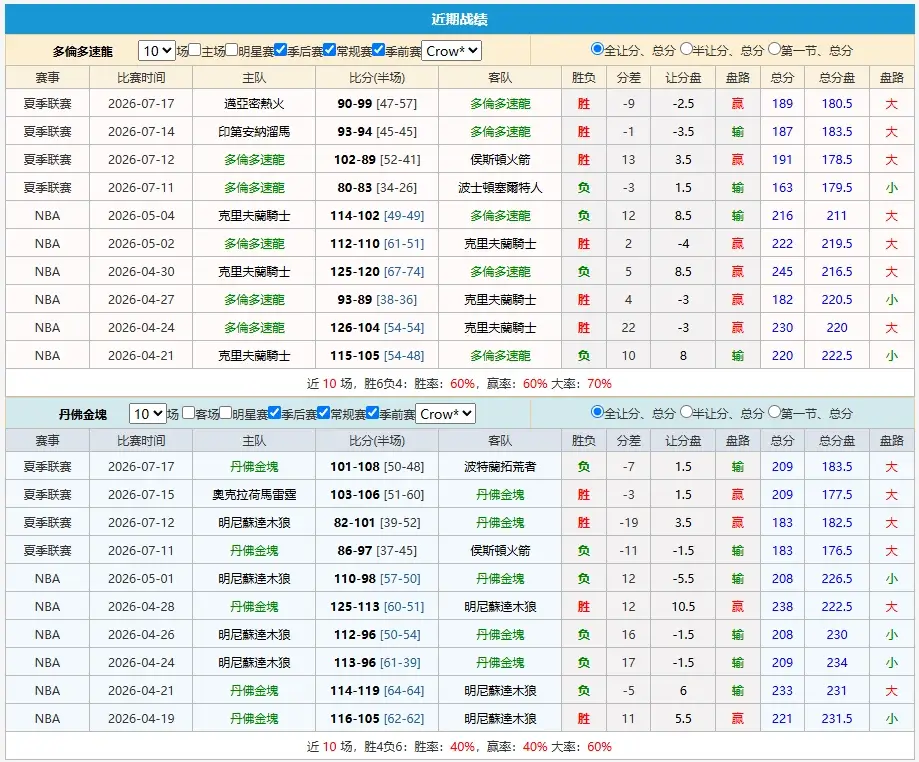Click the 125-120 score
Image resolution: width=919 pixels, height=762 pixels.
click(355, 271)
